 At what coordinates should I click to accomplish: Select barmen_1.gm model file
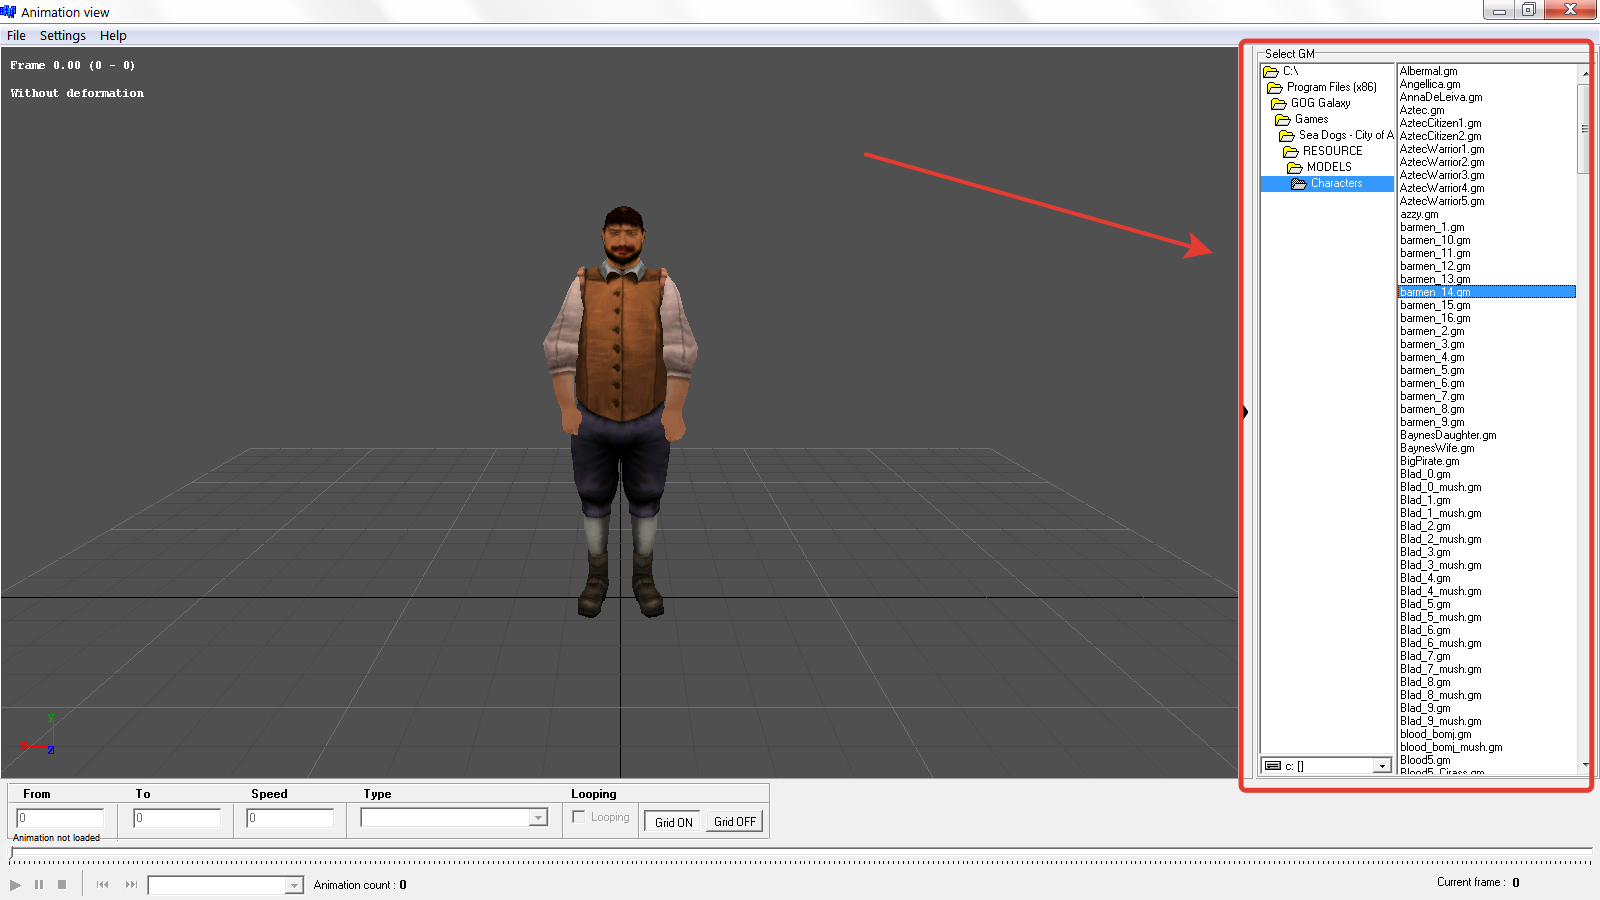[x=1432, y=227]
